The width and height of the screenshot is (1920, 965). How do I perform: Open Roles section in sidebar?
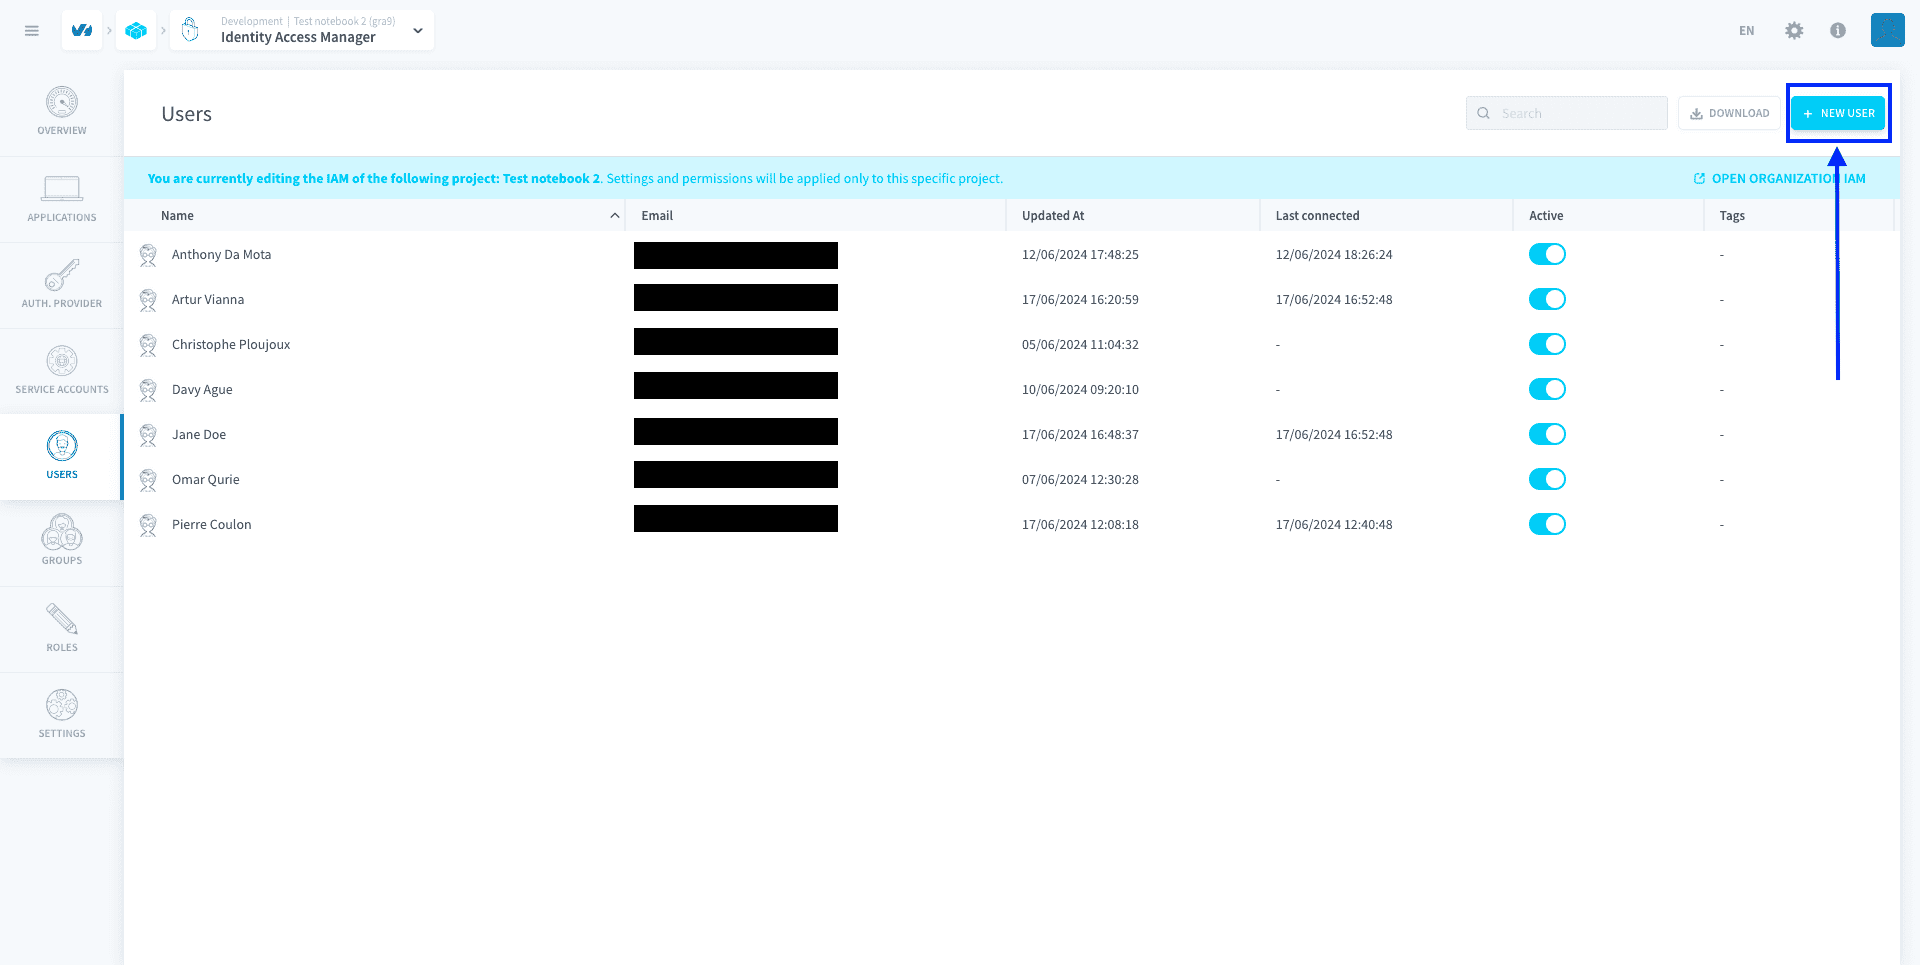click(62, 629)
